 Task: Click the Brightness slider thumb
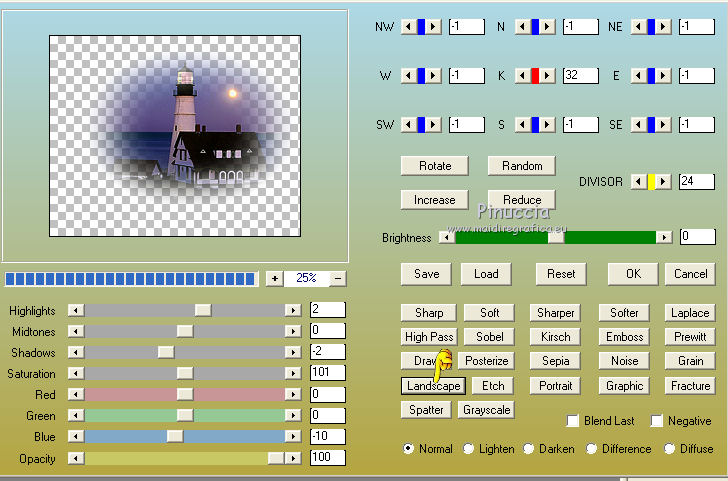(556, 237)
